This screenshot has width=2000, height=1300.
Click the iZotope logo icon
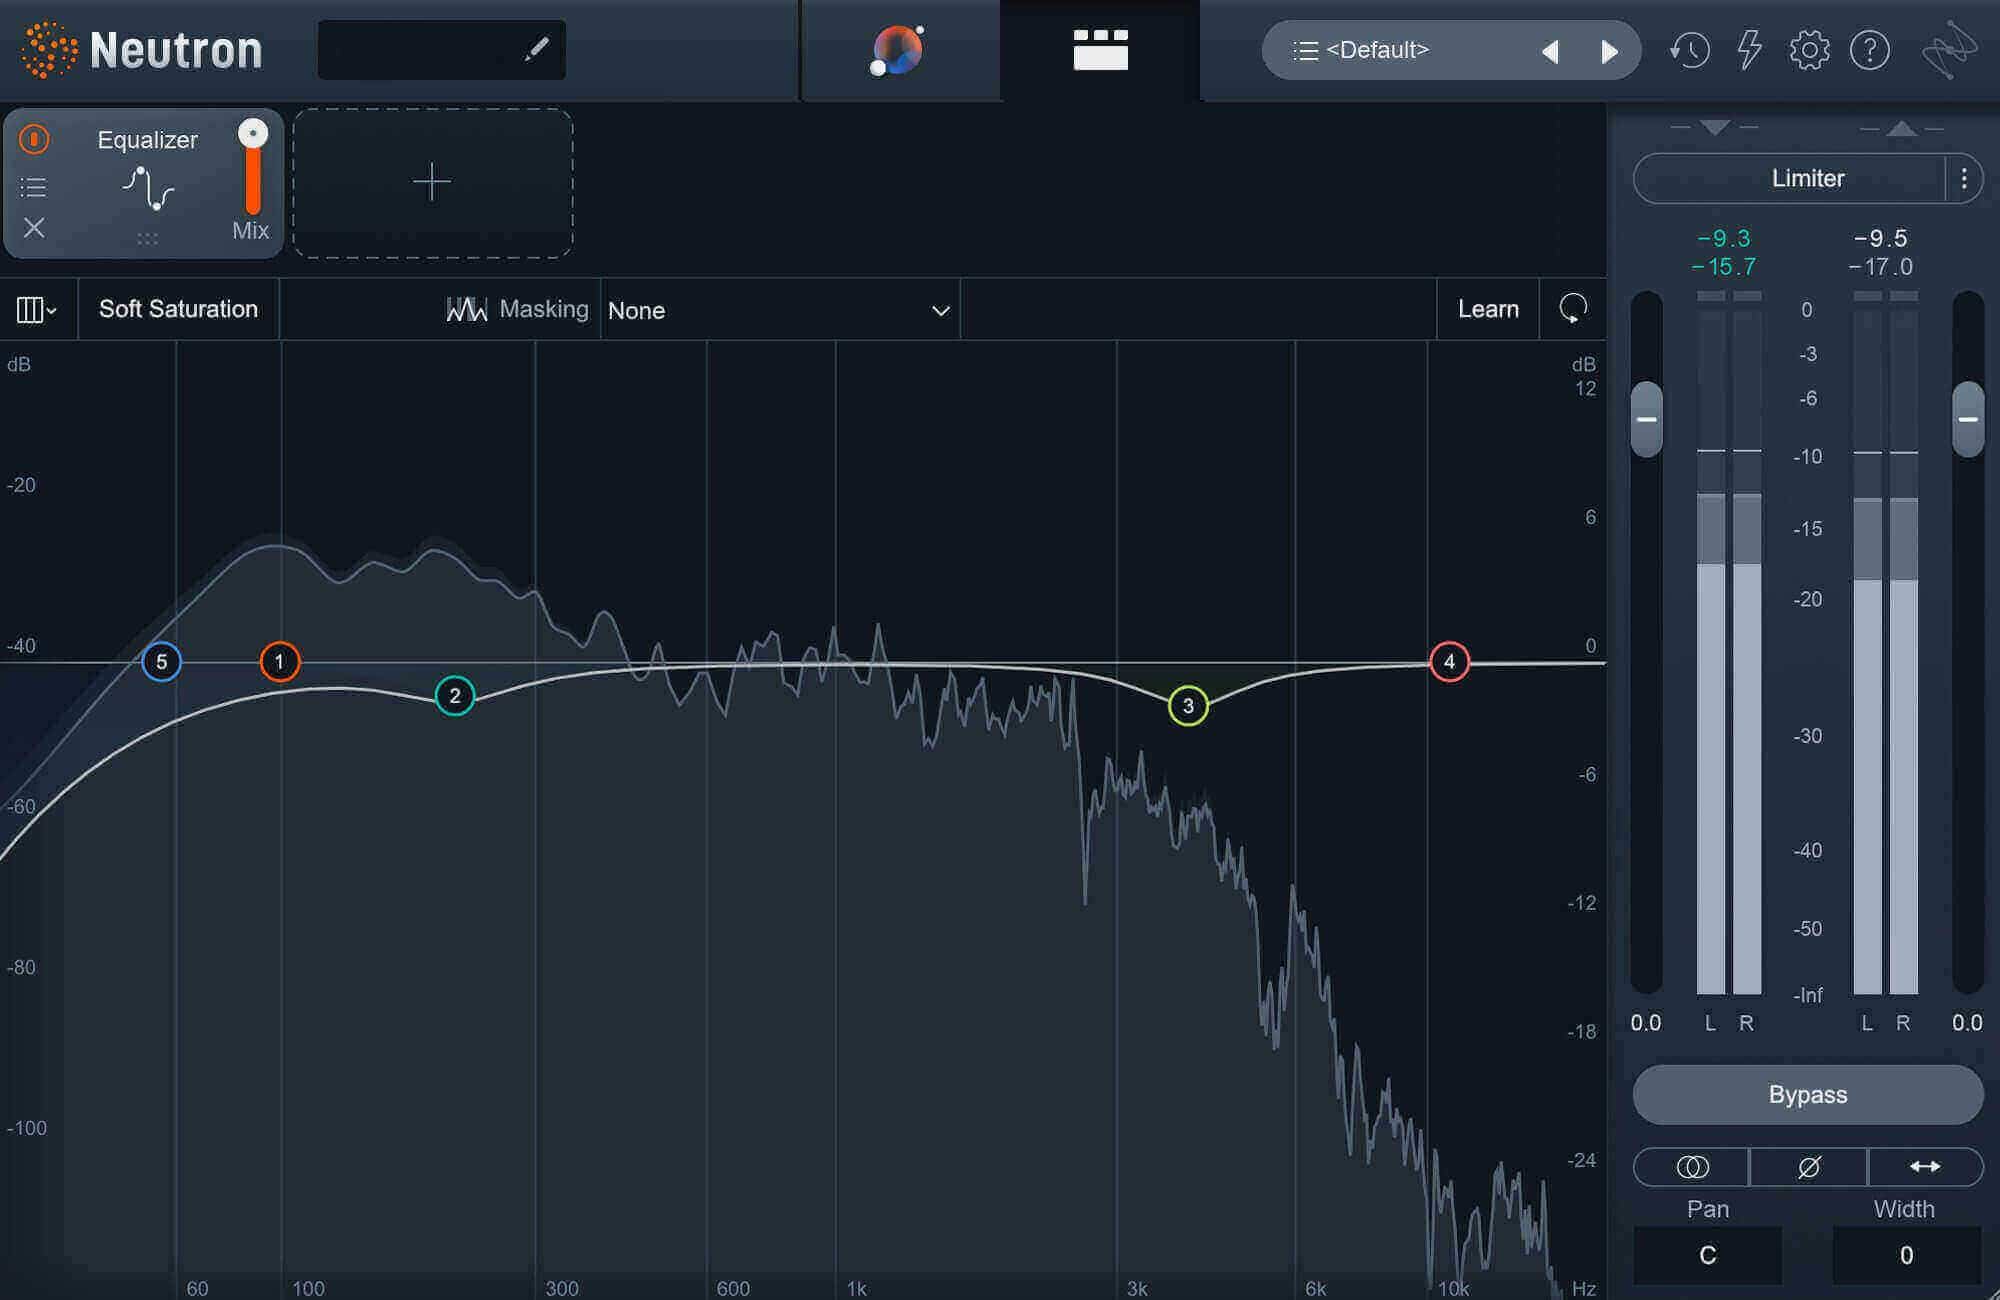pyautogui.click(x=1949, y=50)
